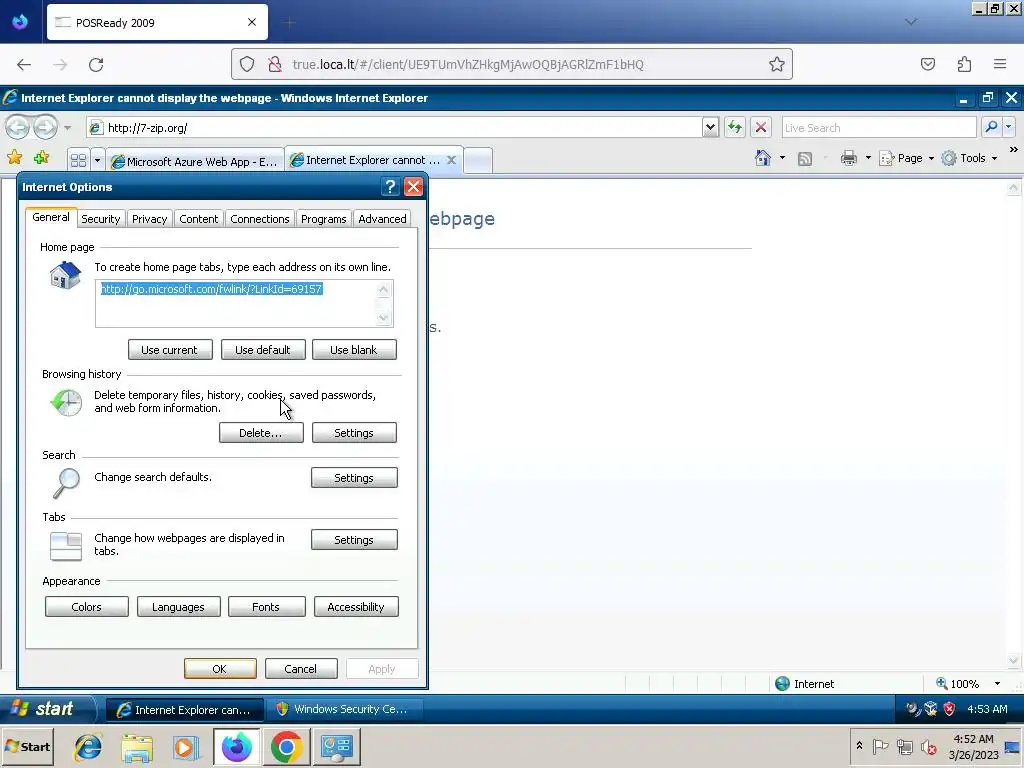
Task: Click the Delete... browsing history button
Action: pyautogui.click(x=261, y=433)
